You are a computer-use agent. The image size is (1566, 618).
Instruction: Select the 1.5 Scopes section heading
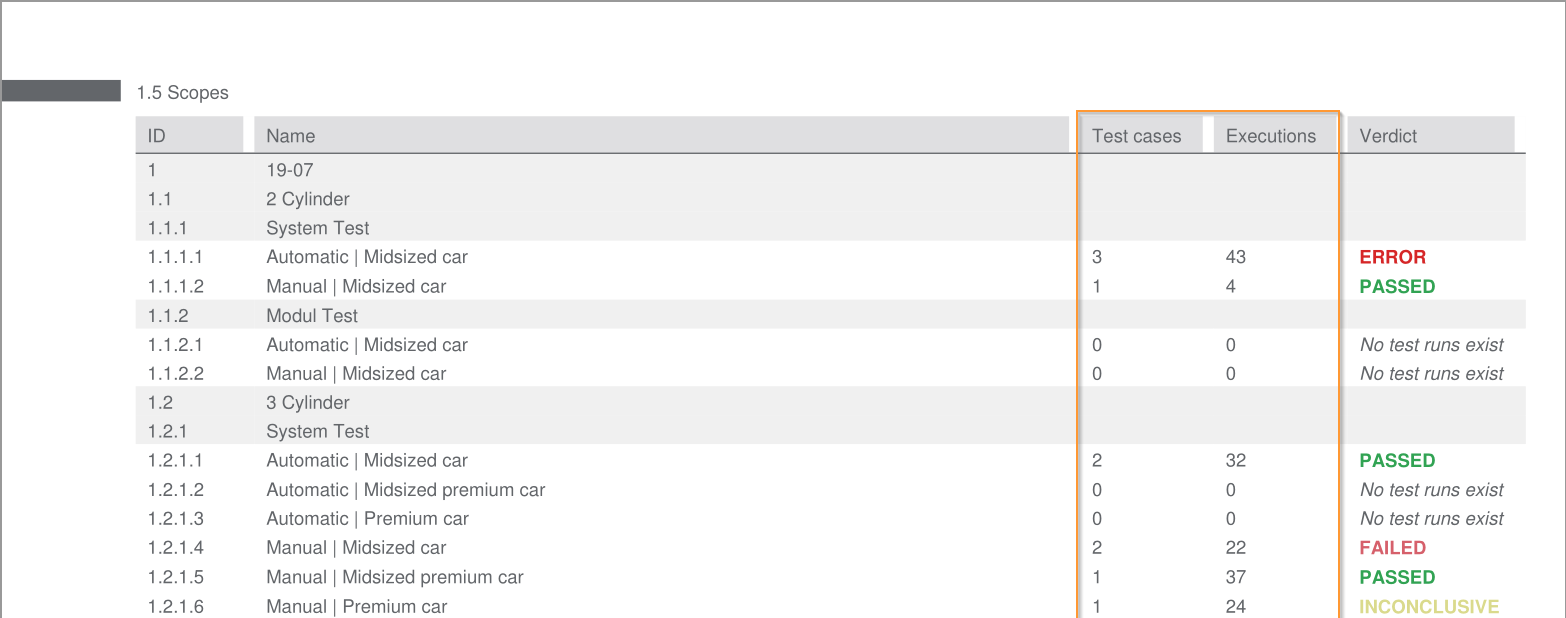[x=183, y=93]
